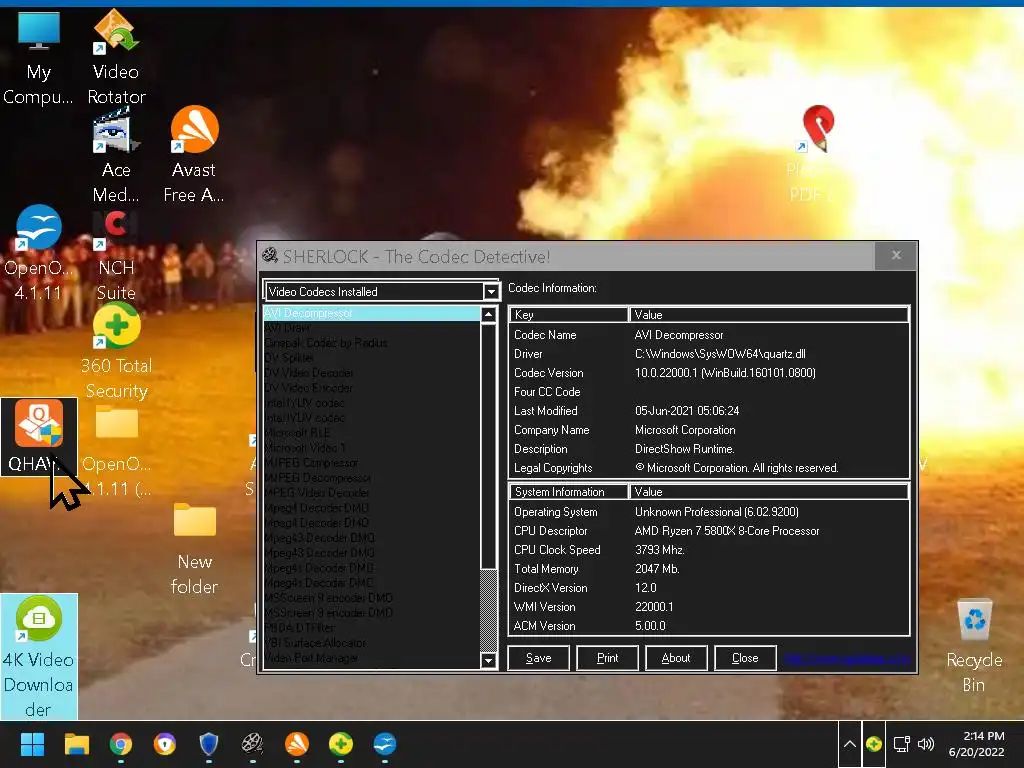This screenshot has height=768, width=1024.
Task: Open the network tray icon
Action: (902, 744)
